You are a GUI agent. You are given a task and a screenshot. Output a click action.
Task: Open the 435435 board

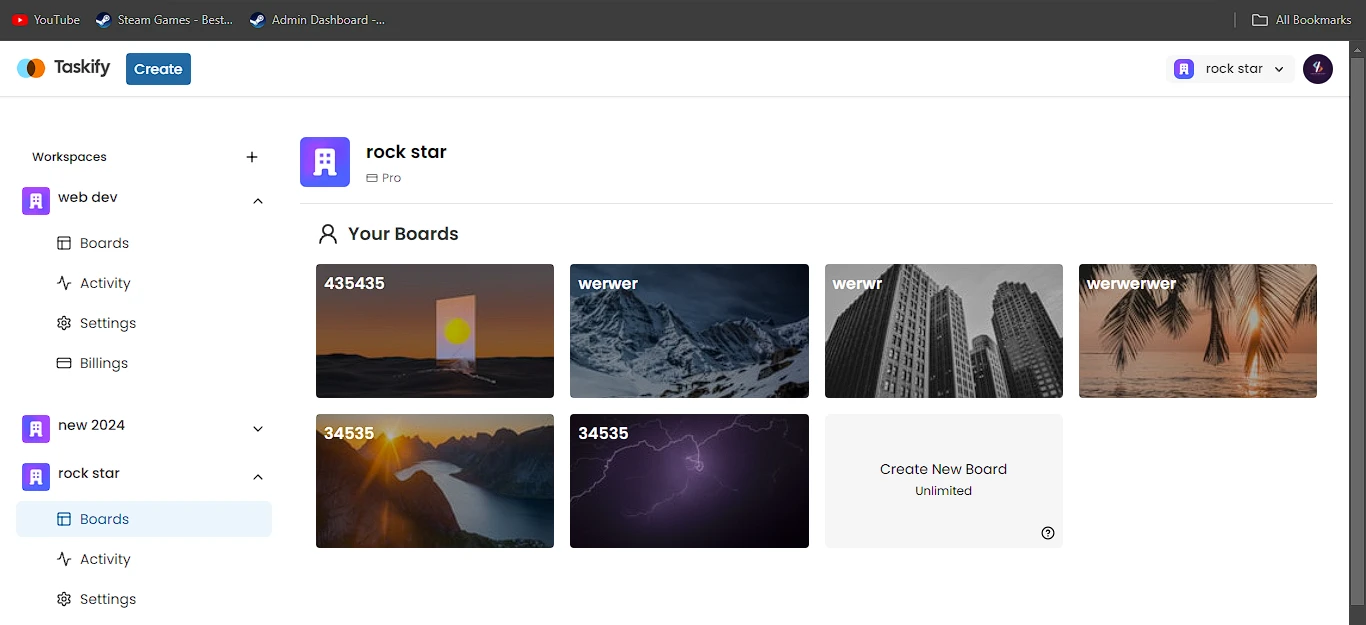coord(435,331)
